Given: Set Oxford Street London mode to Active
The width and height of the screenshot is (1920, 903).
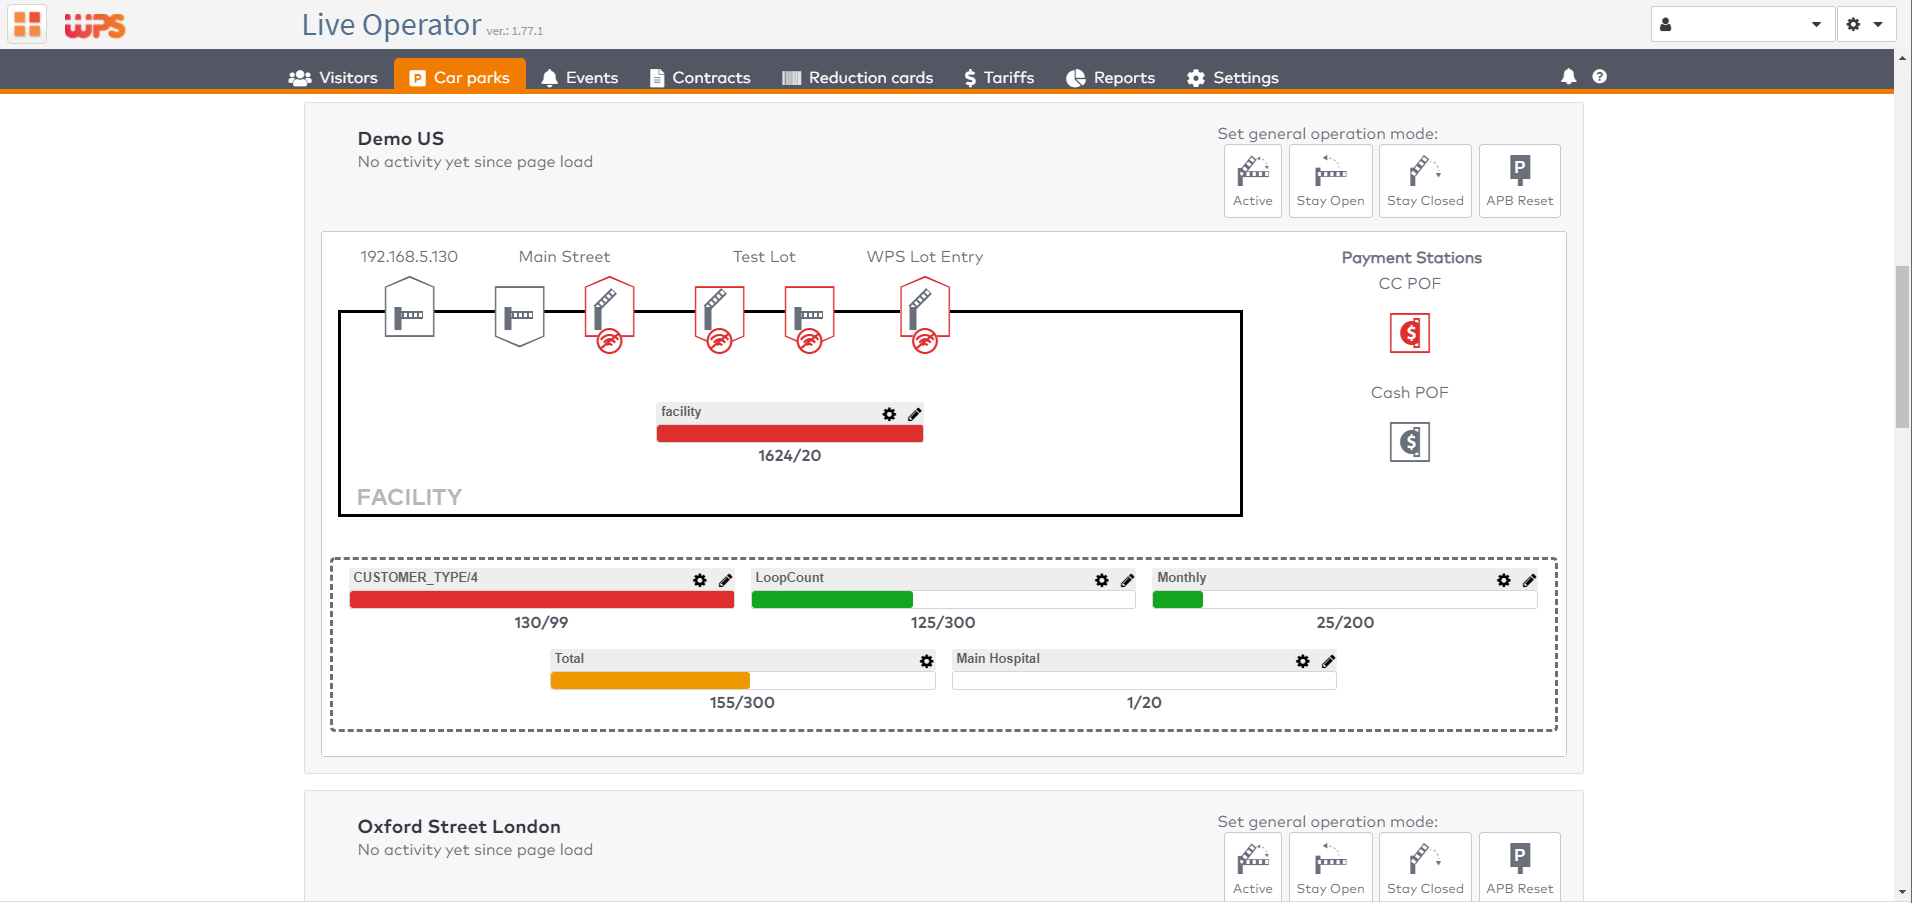Looking at the screenshot, I should pyautogui.click(x=1252, y=868).
